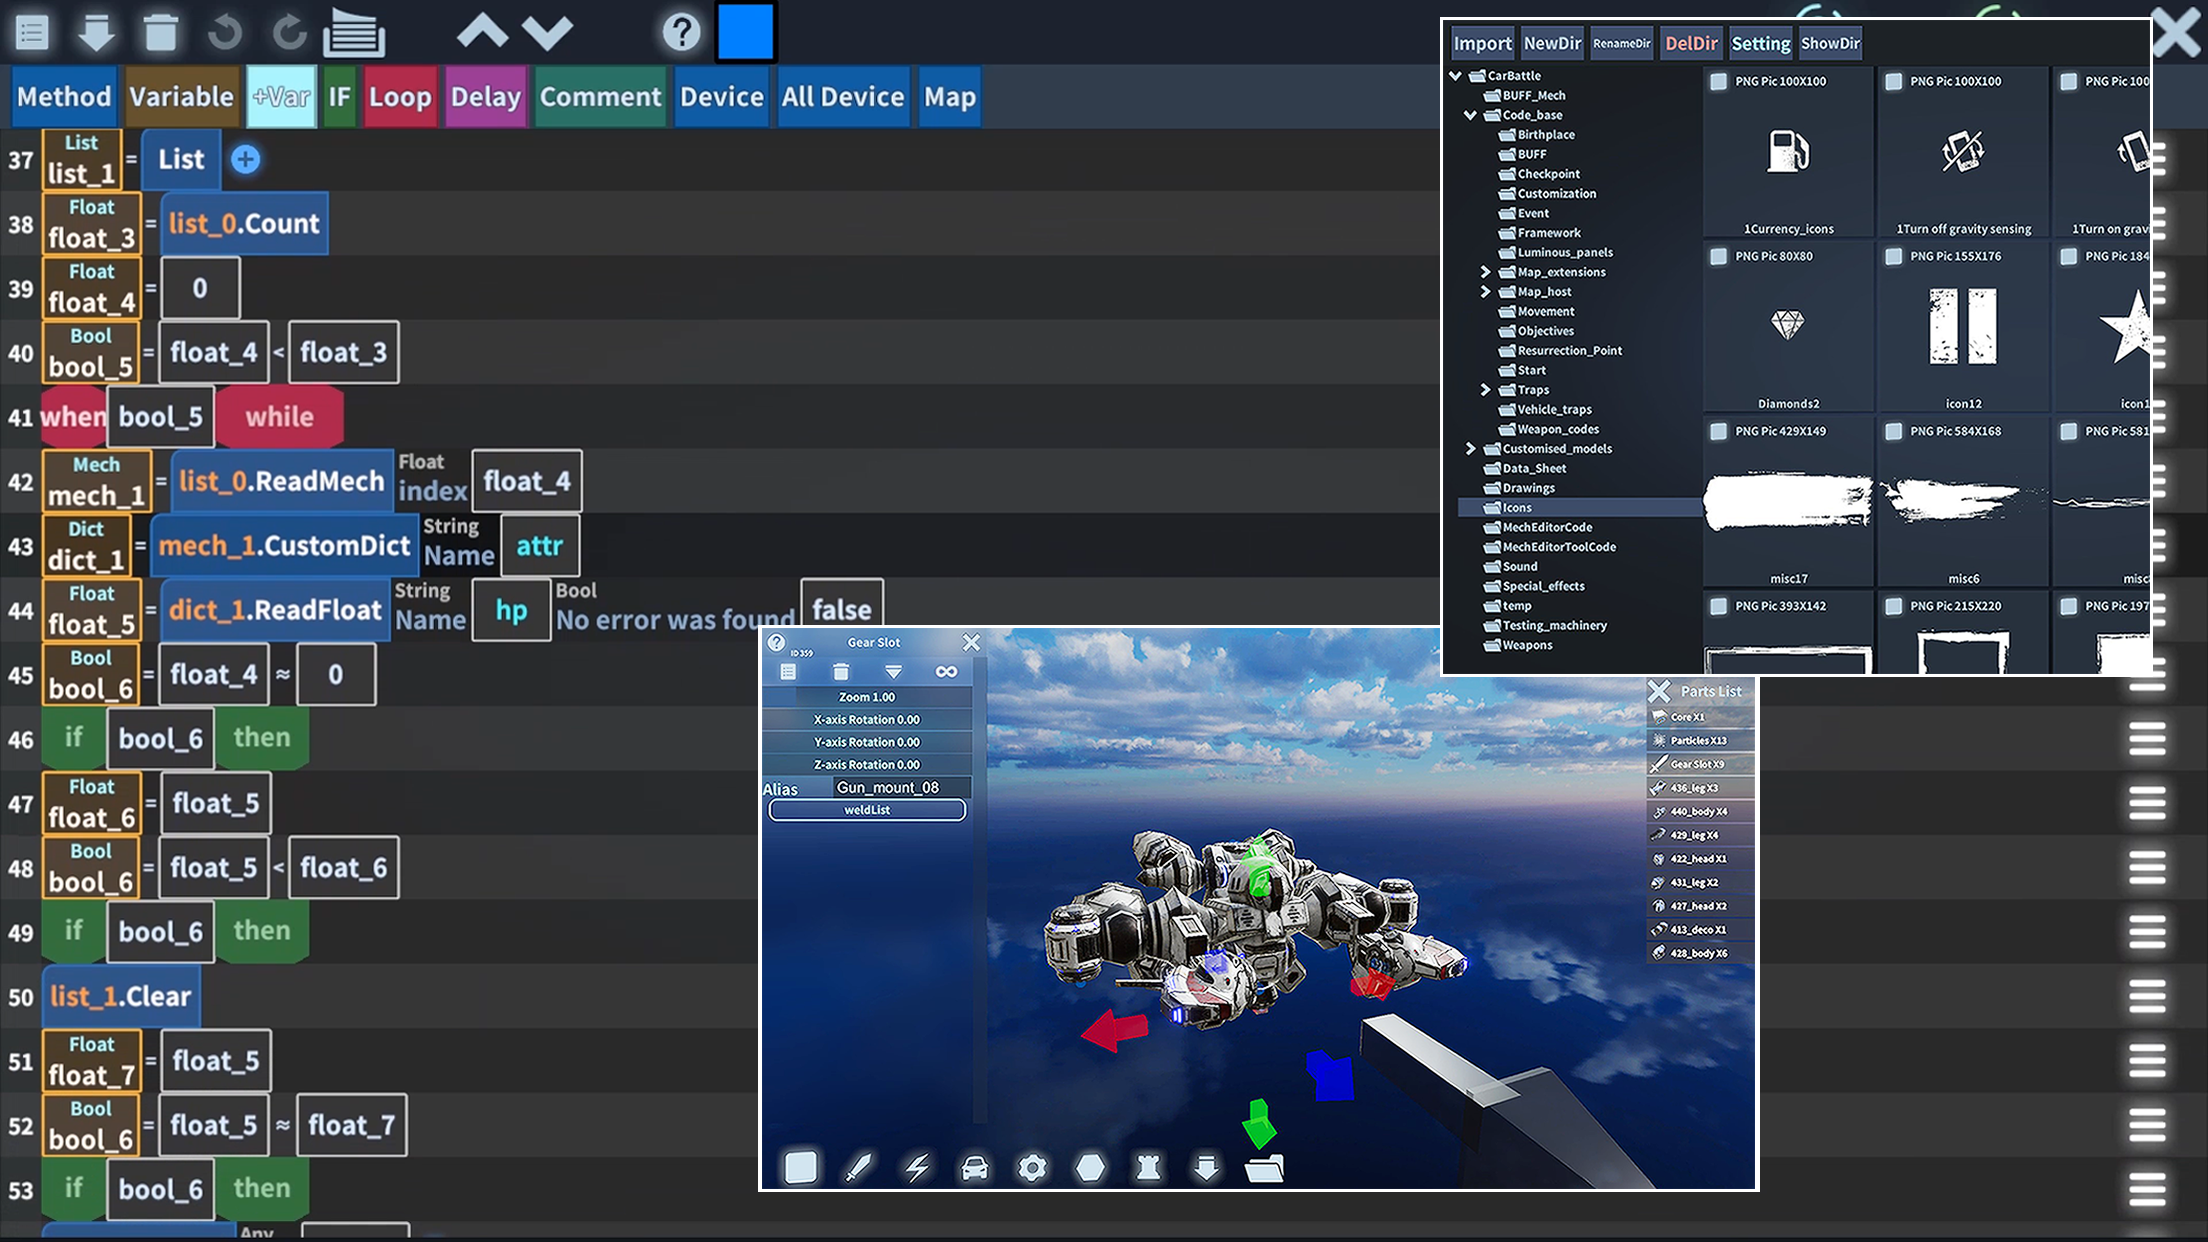
Task: Click the lightning bolt icon in the editor toolbar
Action: [916, 1167]
